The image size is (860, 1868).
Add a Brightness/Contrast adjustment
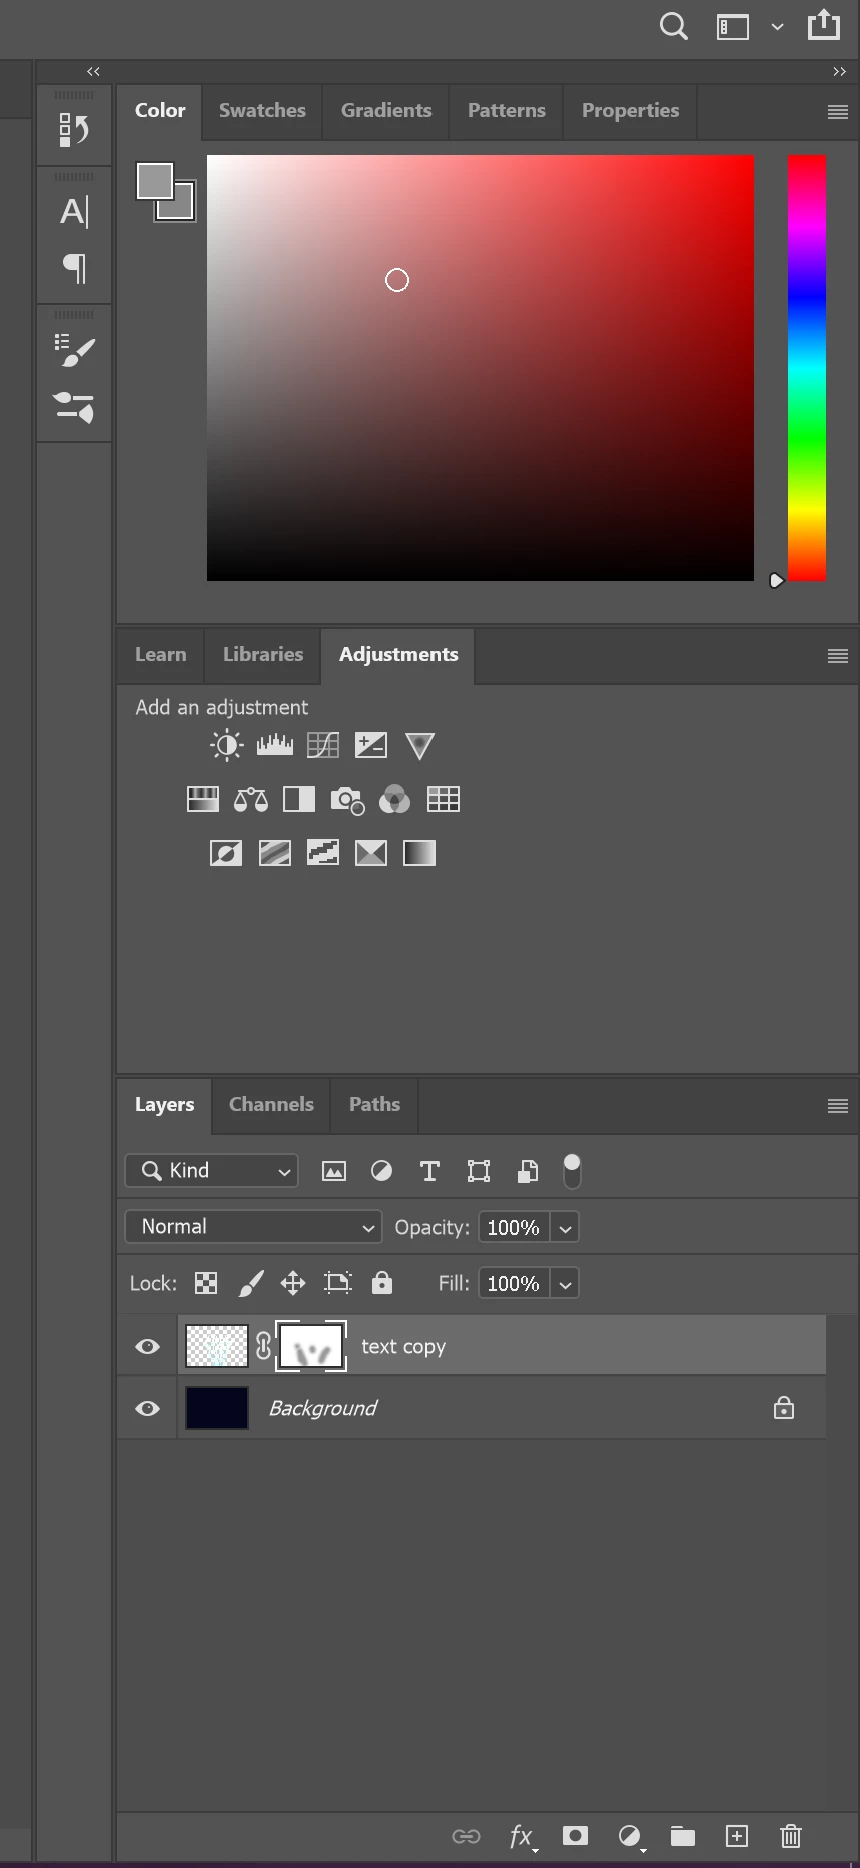[226, 745]
